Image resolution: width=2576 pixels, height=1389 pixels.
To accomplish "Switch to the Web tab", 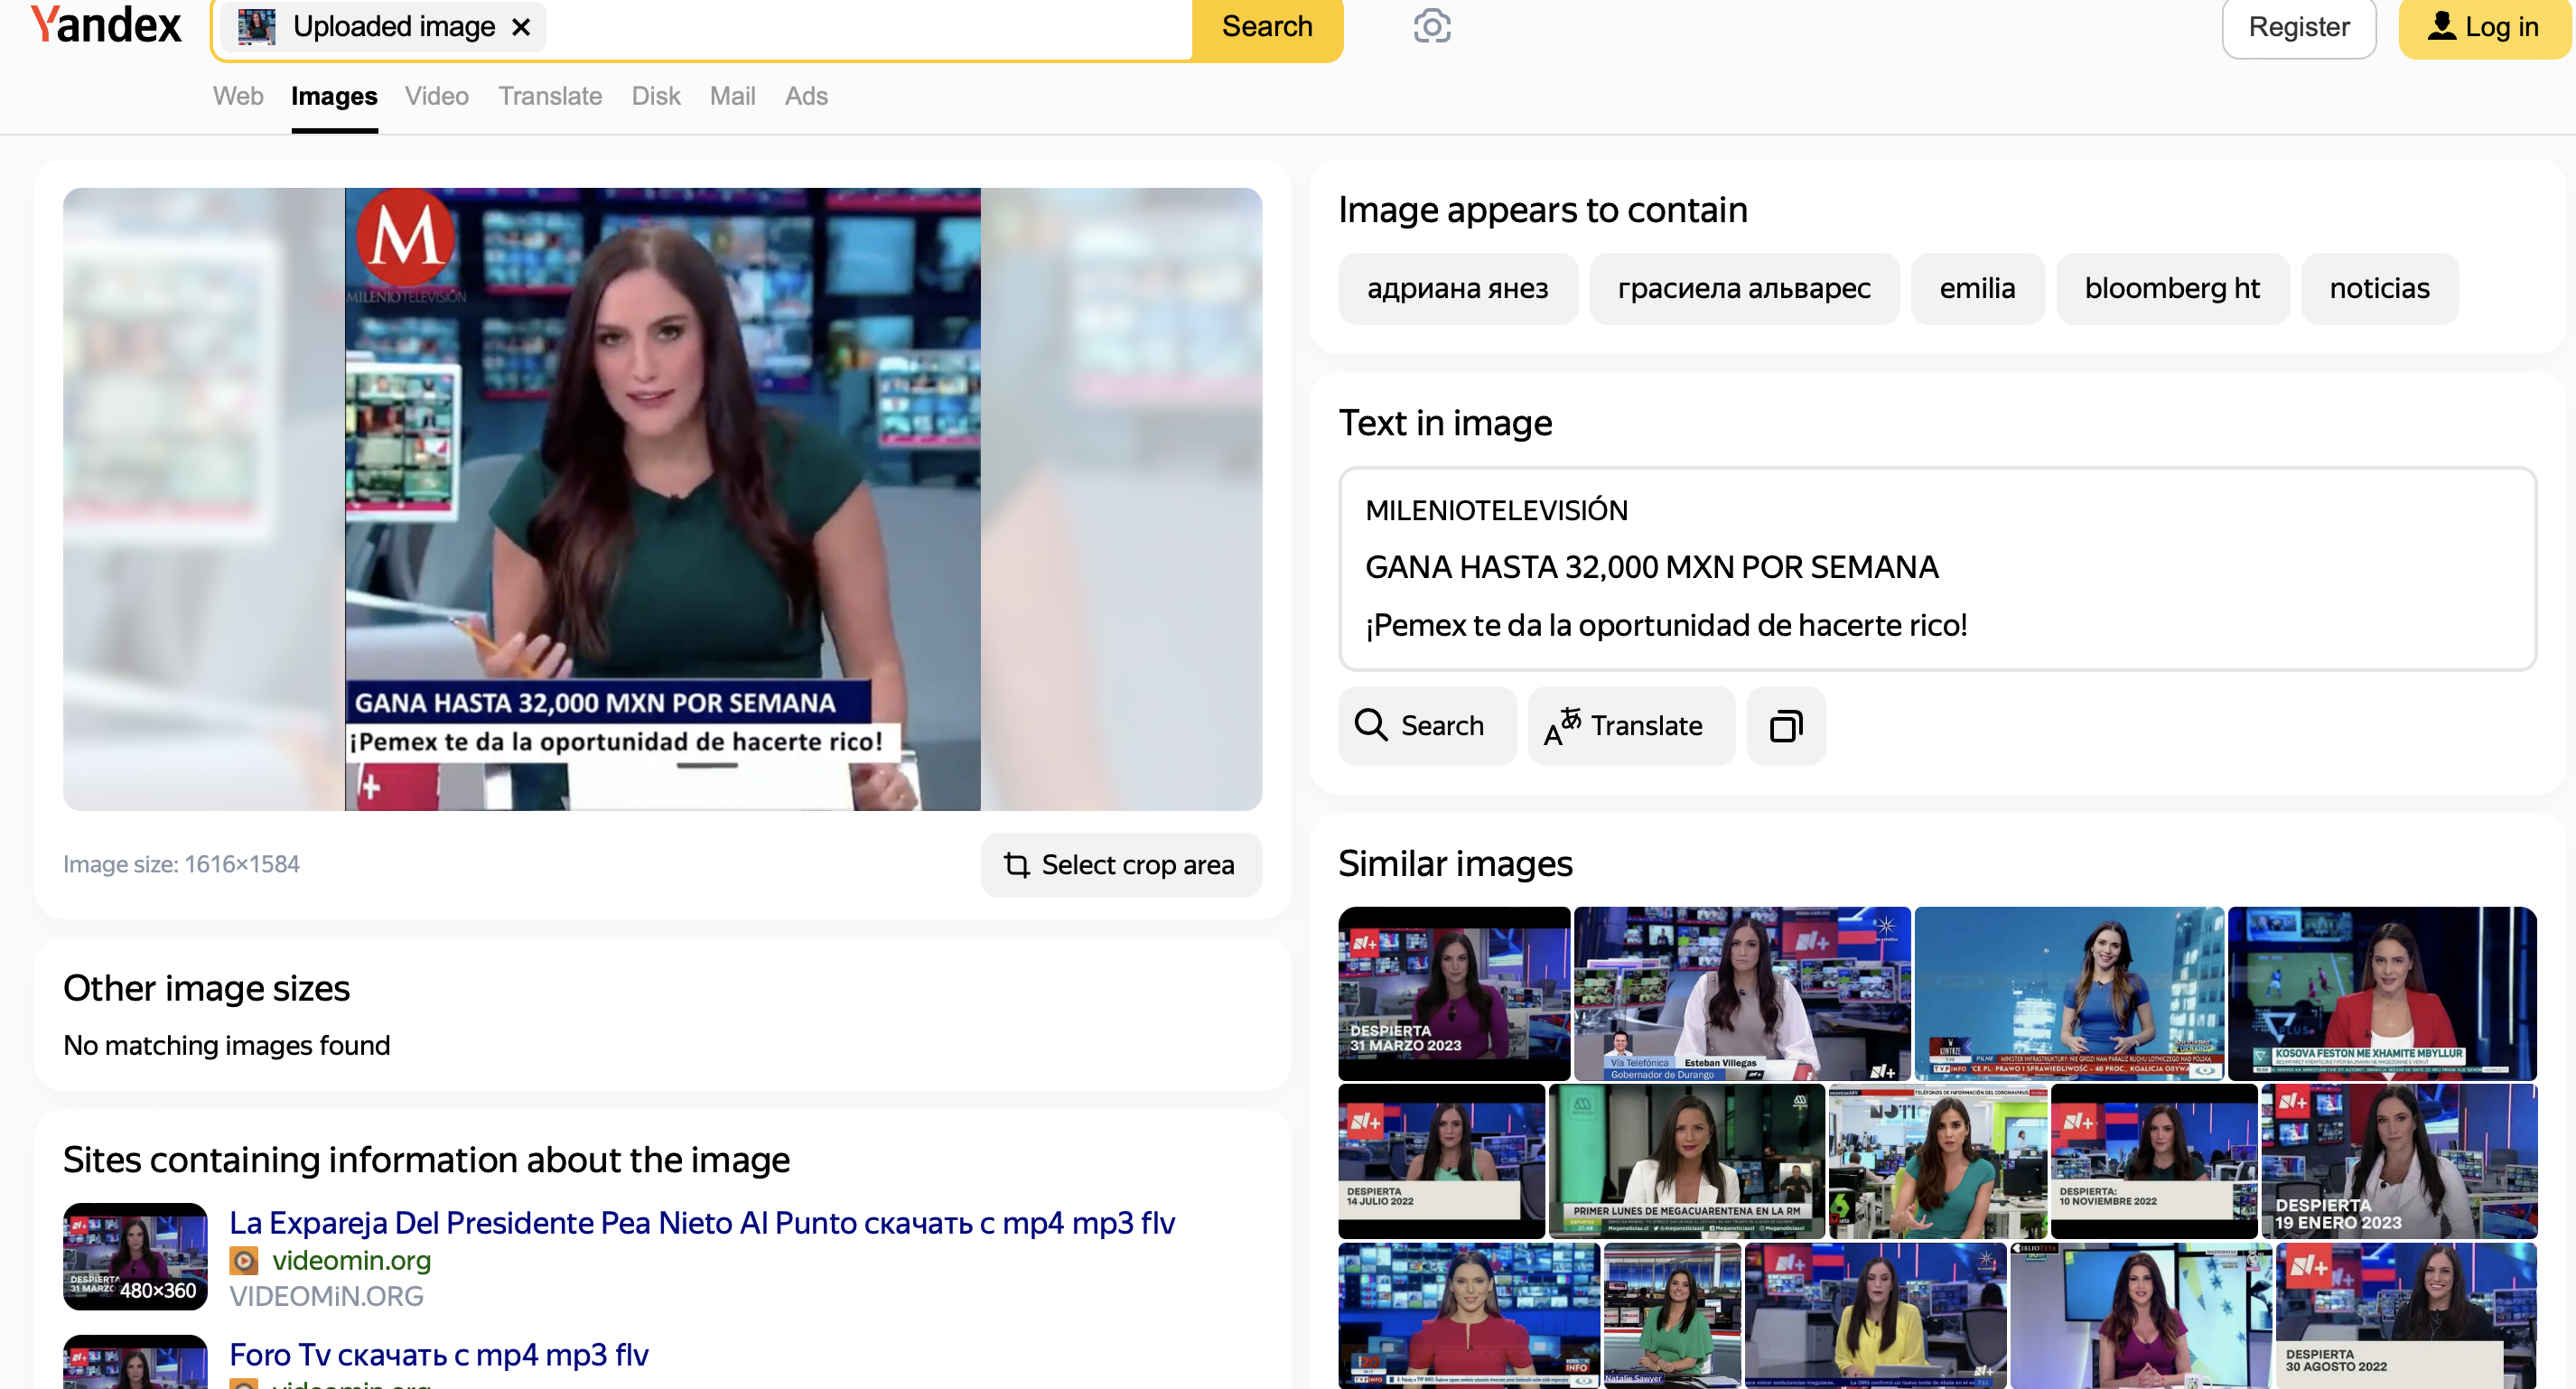I will (x=238, y=96).
